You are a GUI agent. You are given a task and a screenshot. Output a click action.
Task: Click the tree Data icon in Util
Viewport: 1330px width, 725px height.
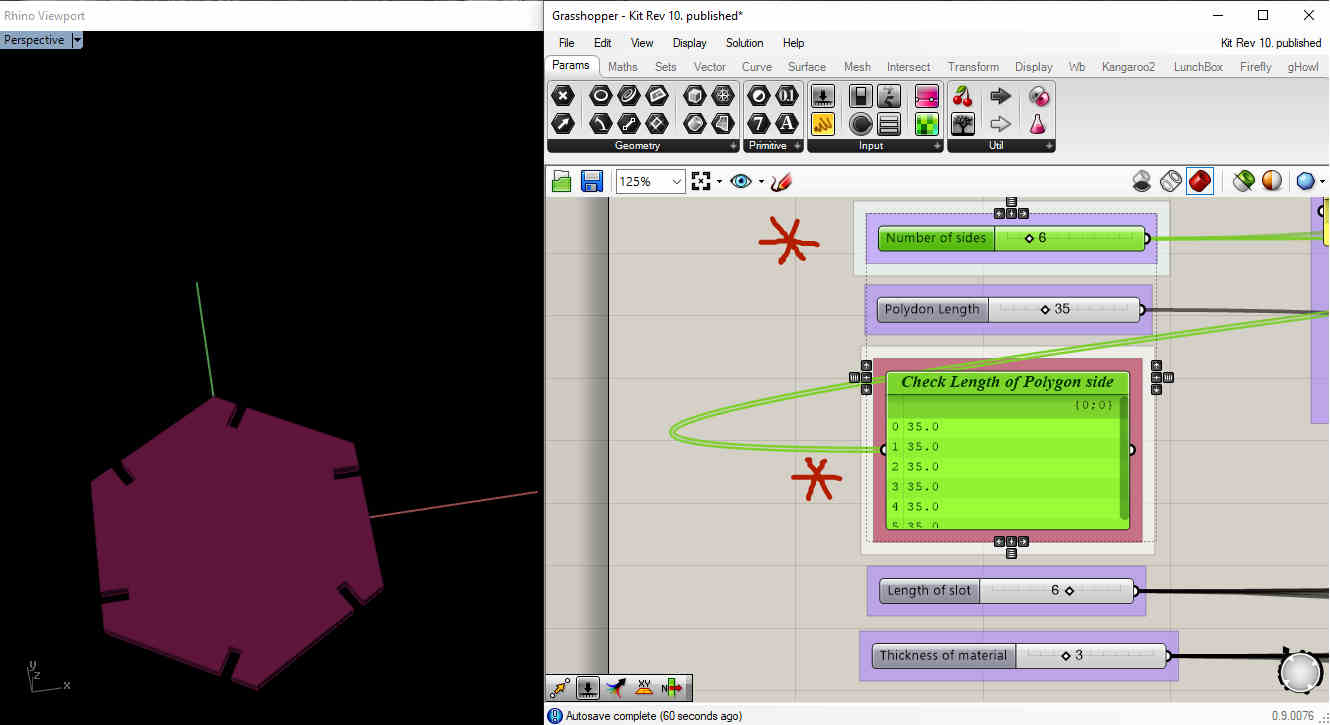tap(963, 124)
